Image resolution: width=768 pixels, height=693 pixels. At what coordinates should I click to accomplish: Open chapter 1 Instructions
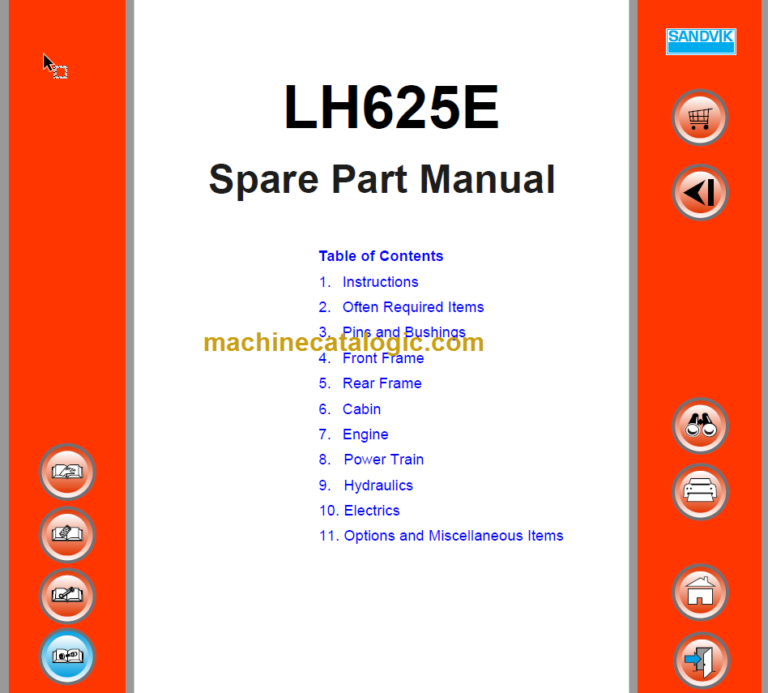point(368,282)
